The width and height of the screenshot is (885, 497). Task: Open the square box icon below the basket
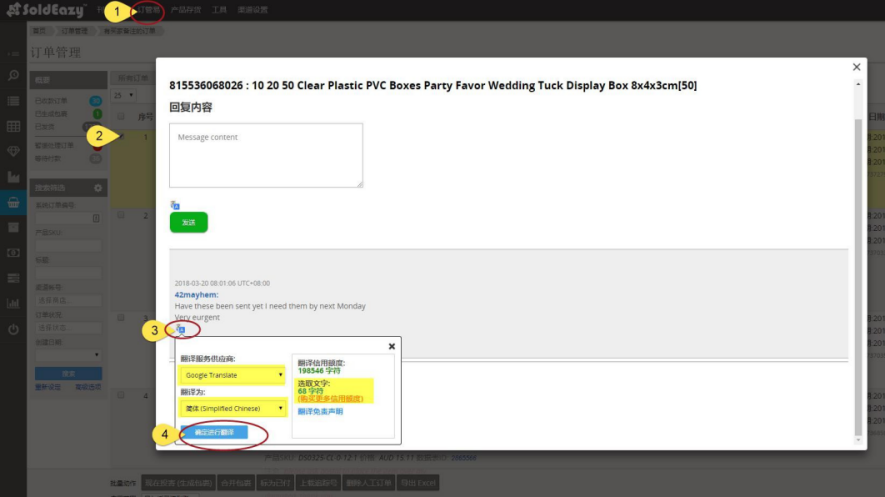click(13, 227)
